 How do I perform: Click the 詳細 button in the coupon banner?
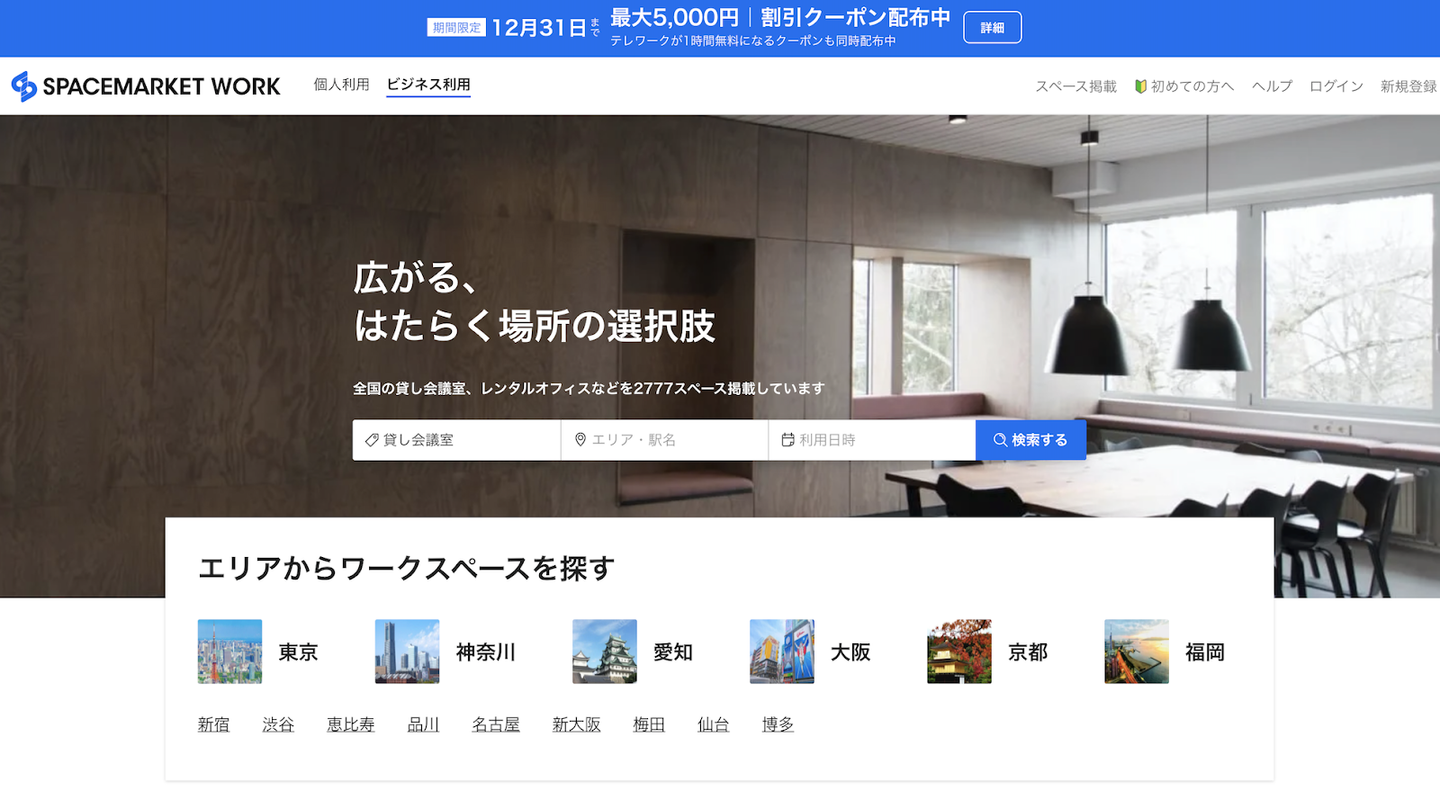(992, 28)
